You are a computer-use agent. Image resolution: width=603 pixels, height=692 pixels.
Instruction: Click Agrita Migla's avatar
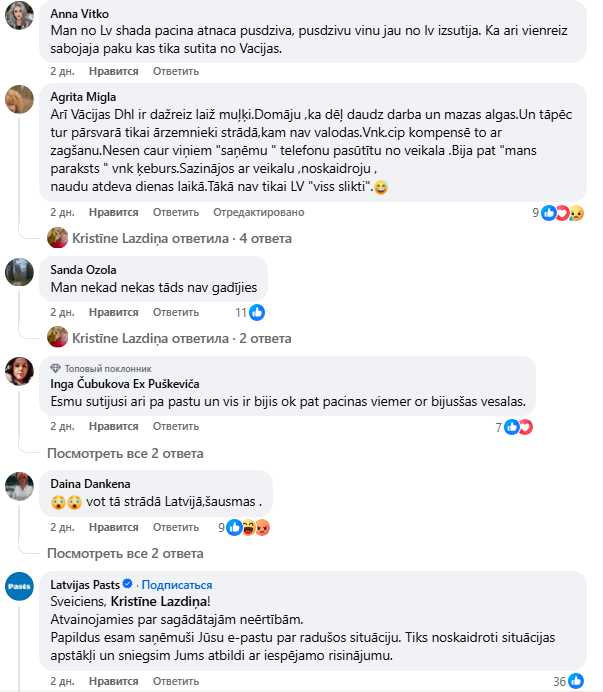point(20,100)
